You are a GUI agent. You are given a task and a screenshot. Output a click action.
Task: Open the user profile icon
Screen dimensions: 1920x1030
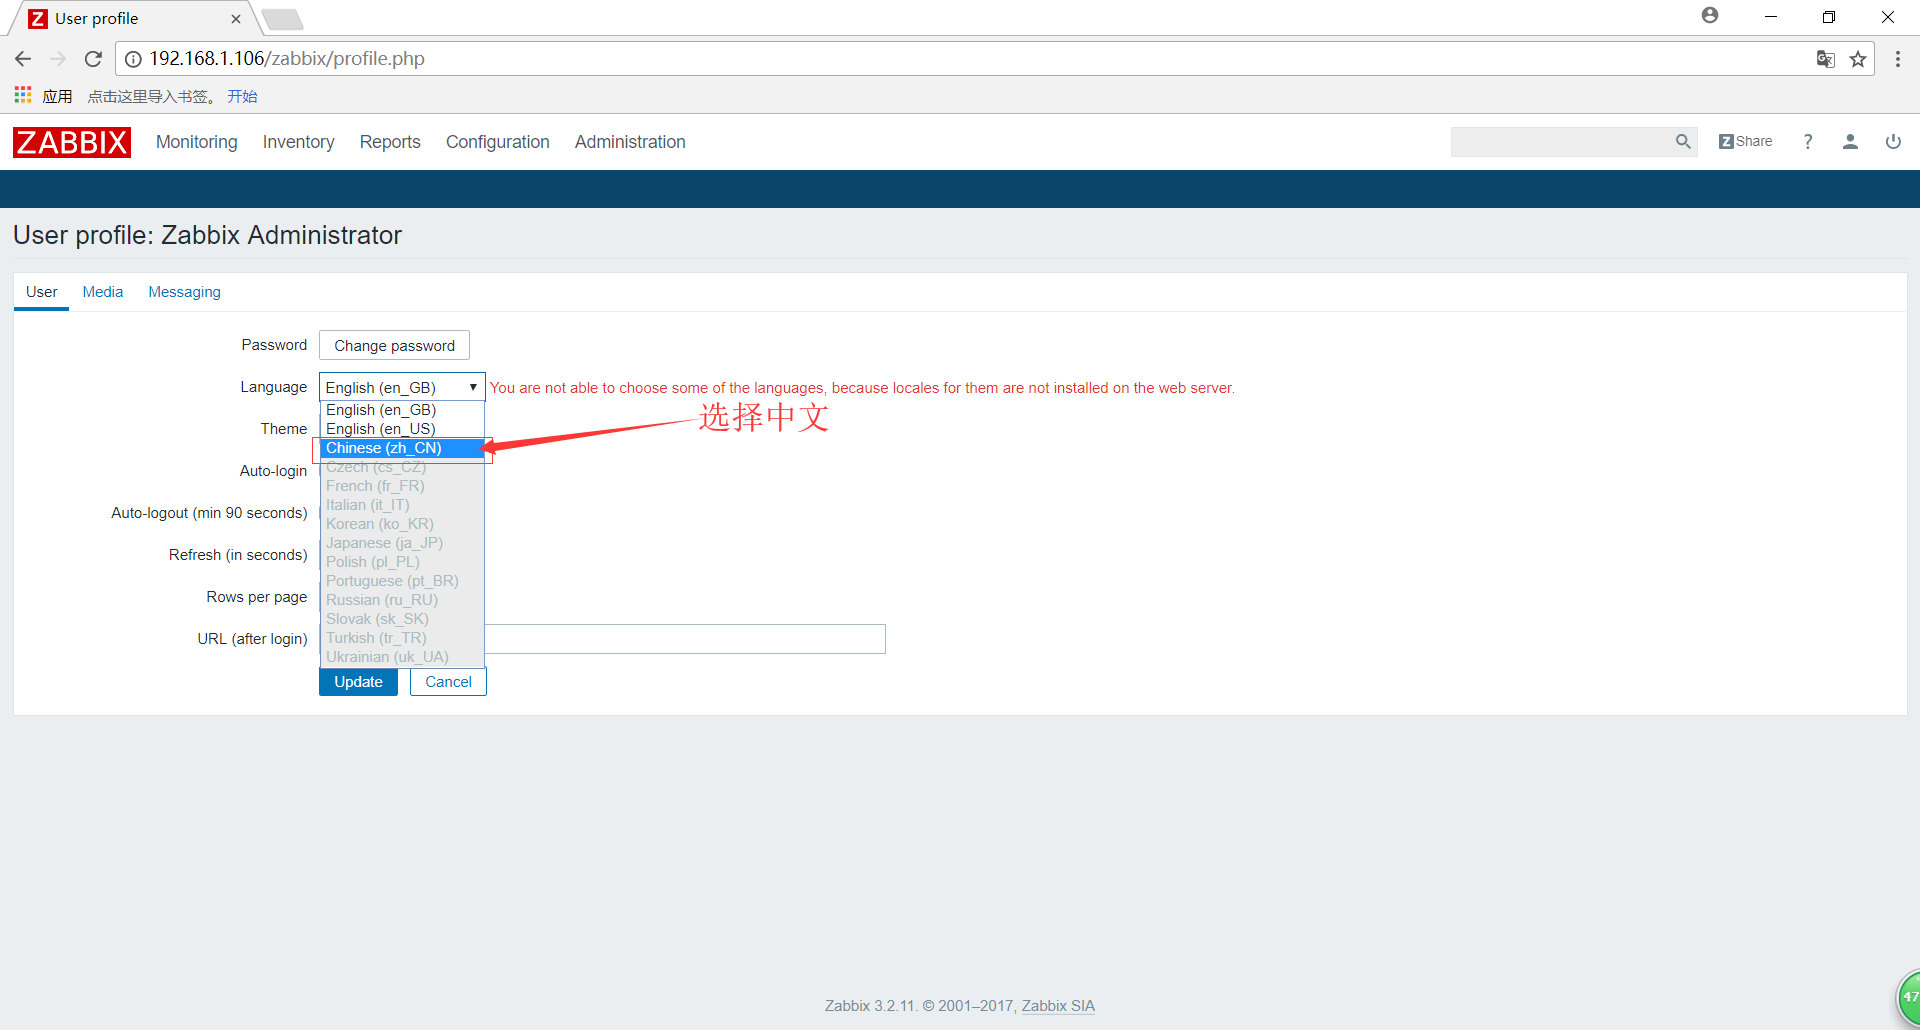1850,142
